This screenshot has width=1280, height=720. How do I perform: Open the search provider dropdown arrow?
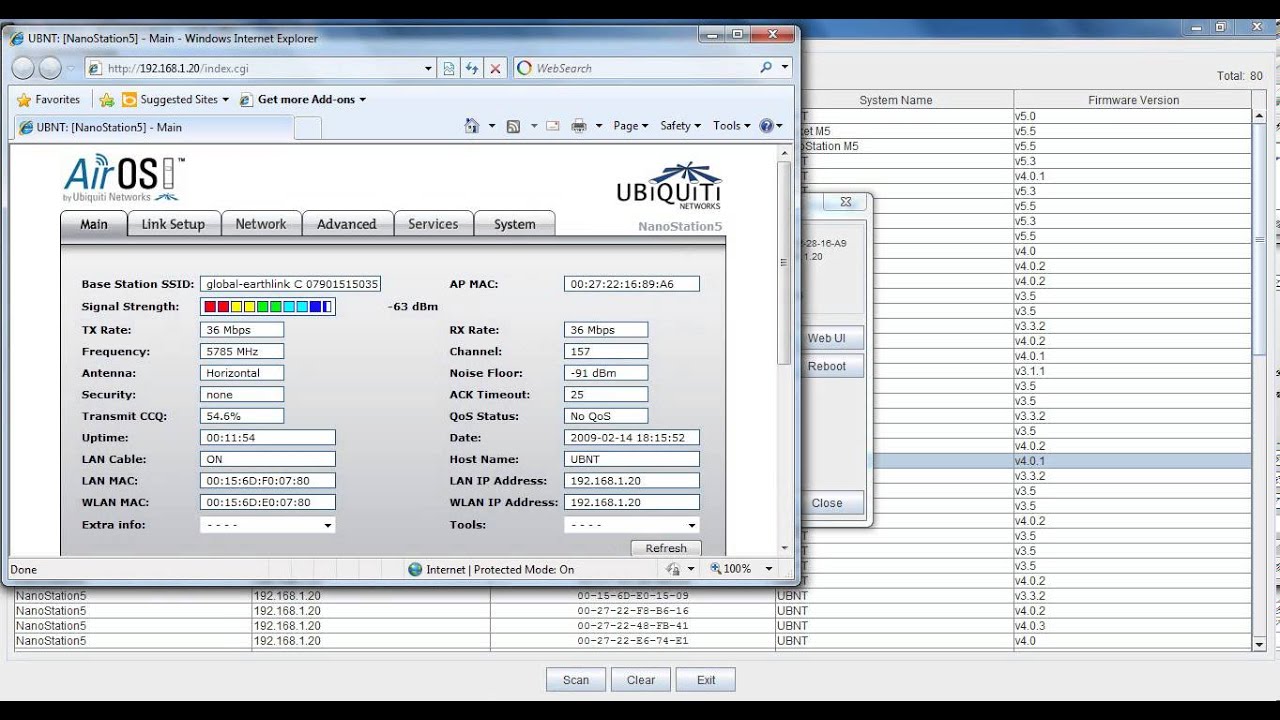coord(785,68)
